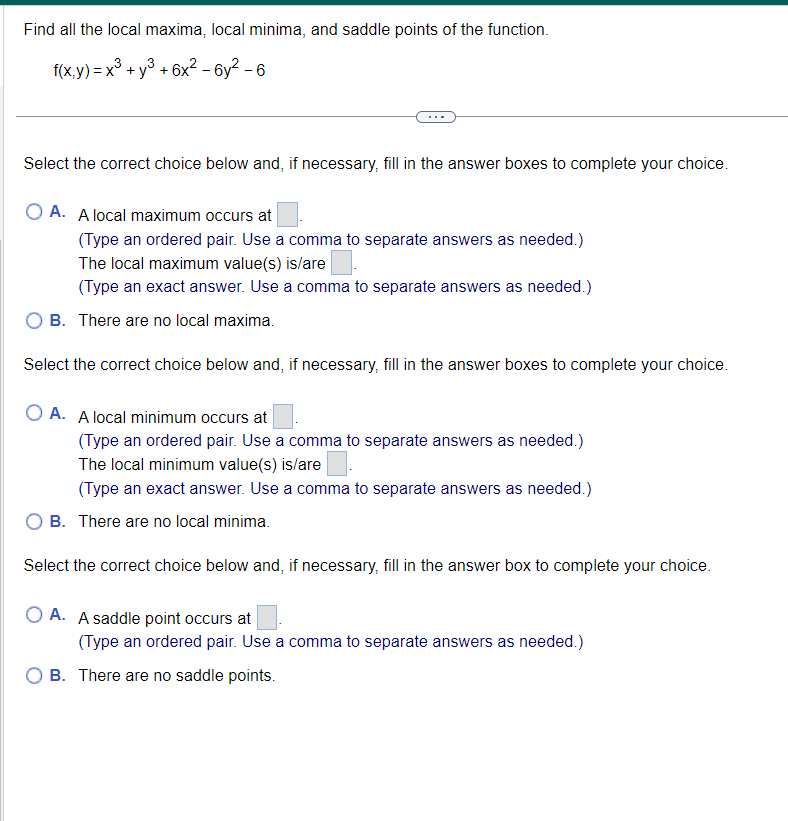The width and height of the screenshot is (788, 821).
Task: Select "There are no local maxima" option B
Action: 33,320
